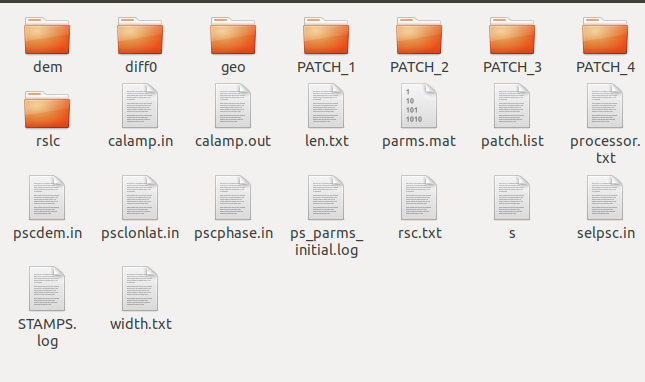
Task: Select the diff0 folder icon
Action: pos(140,36)
